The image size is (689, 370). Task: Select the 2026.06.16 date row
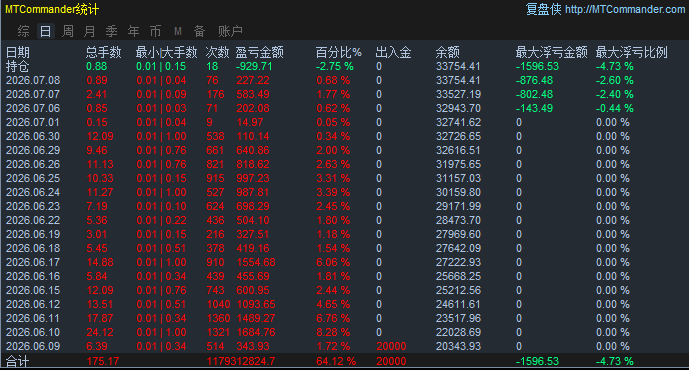tap(33, 276)
